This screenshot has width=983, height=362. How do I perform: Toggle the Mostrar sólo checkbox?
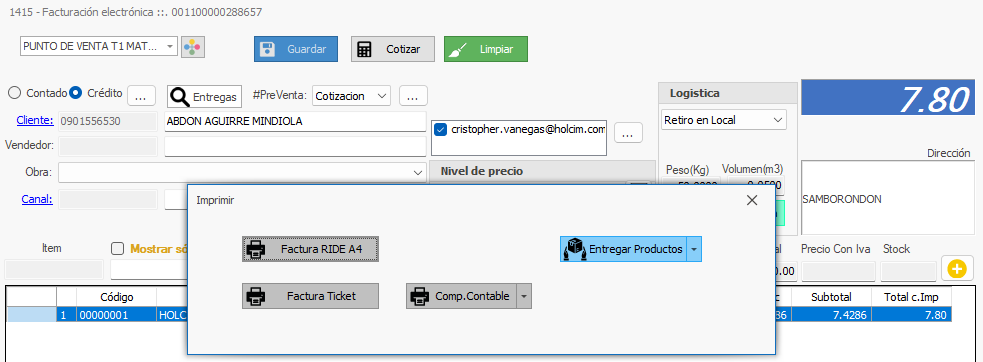click(x=117, y=248)
